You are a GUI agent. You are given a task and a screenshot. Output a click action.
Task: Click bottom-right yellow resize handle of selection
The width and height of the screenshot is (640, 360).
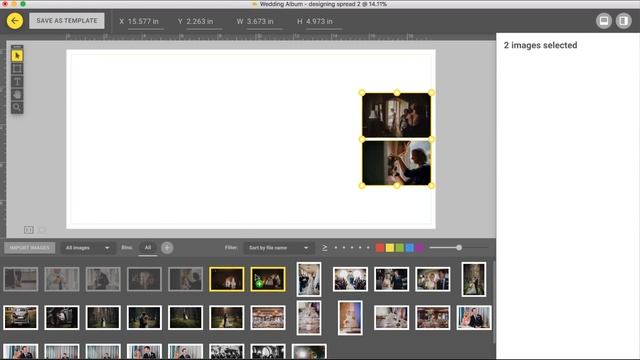click(x=431, y=186)
